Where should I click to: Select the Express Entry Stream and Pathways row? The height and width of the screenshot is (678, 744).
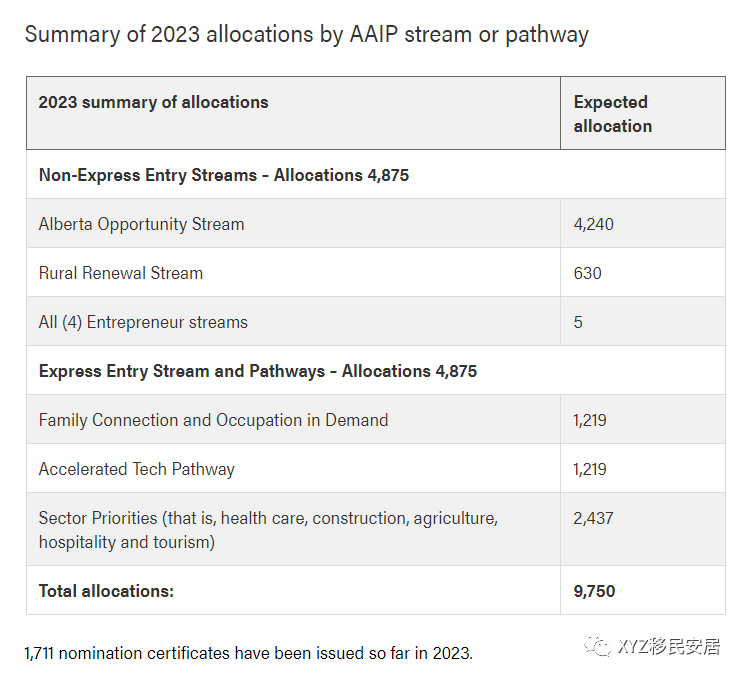(258, 371)
